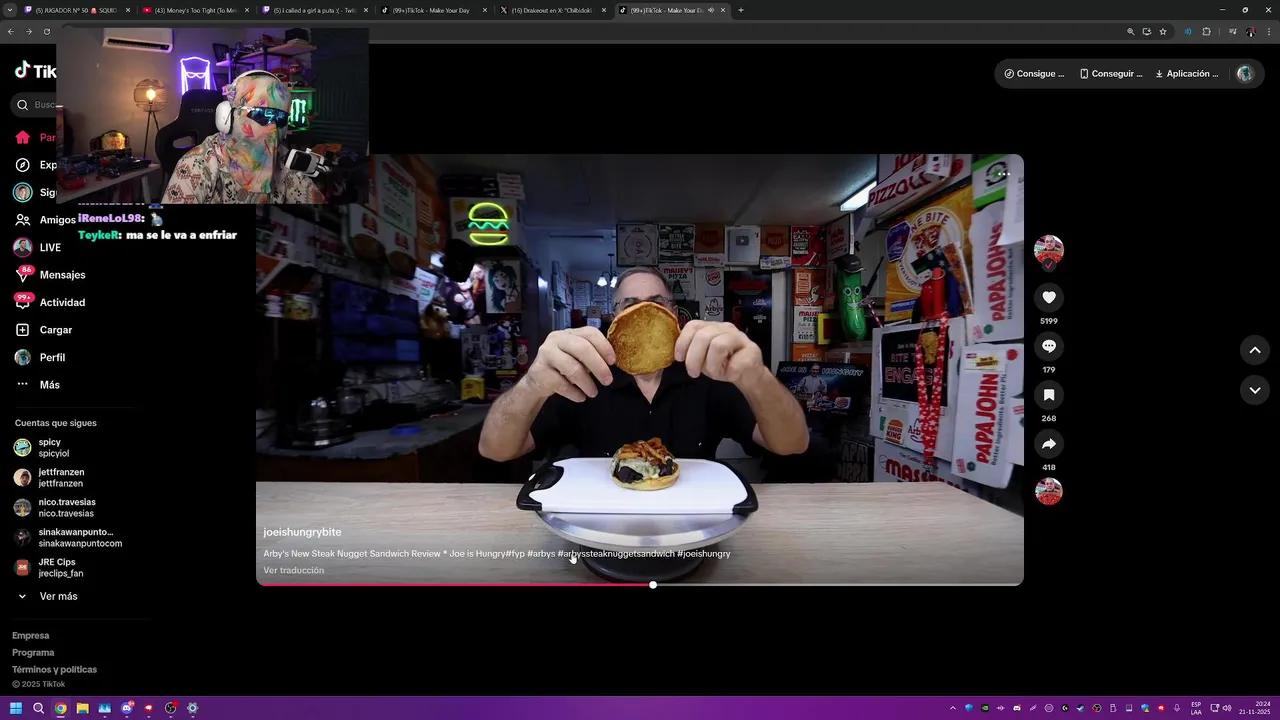Open the three-dots video options menu
Screen dimensions: 1280x720
pyautogui.click(x=1003, y=174)
